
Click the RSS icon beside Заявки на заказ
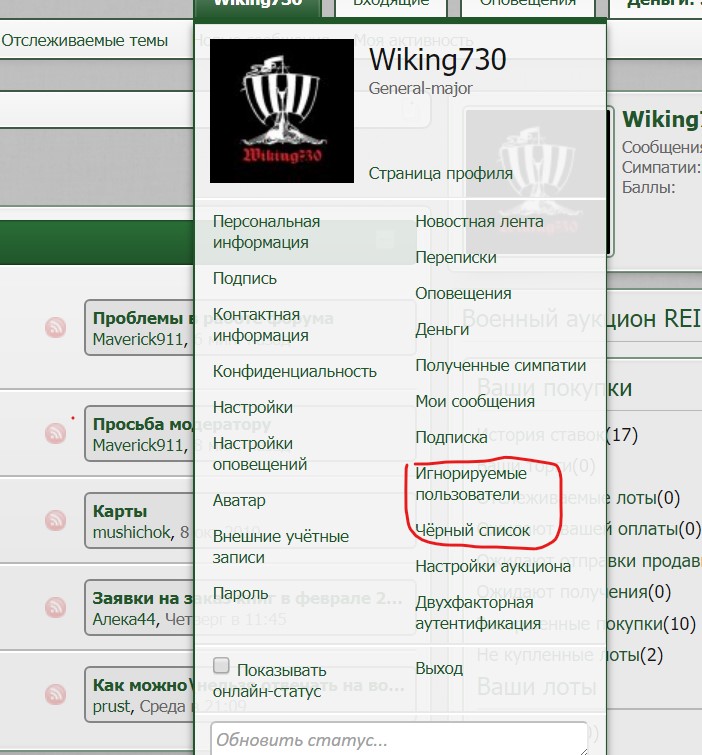click(x=55, y=608)
